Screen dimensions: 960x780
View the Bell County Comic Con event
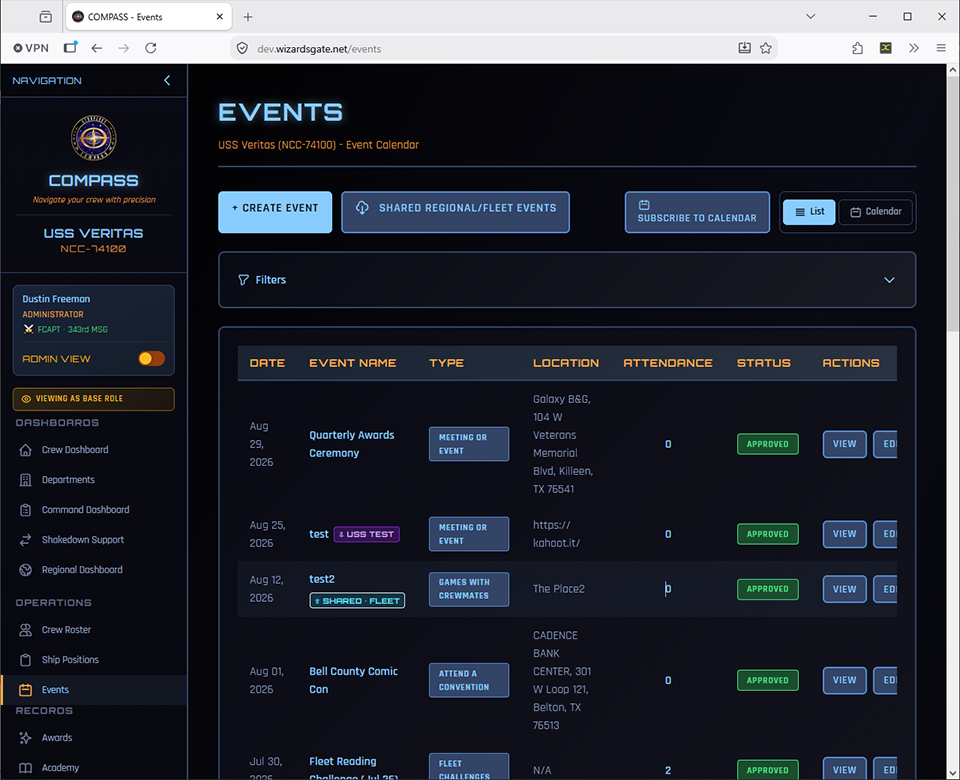click(844, 681)
